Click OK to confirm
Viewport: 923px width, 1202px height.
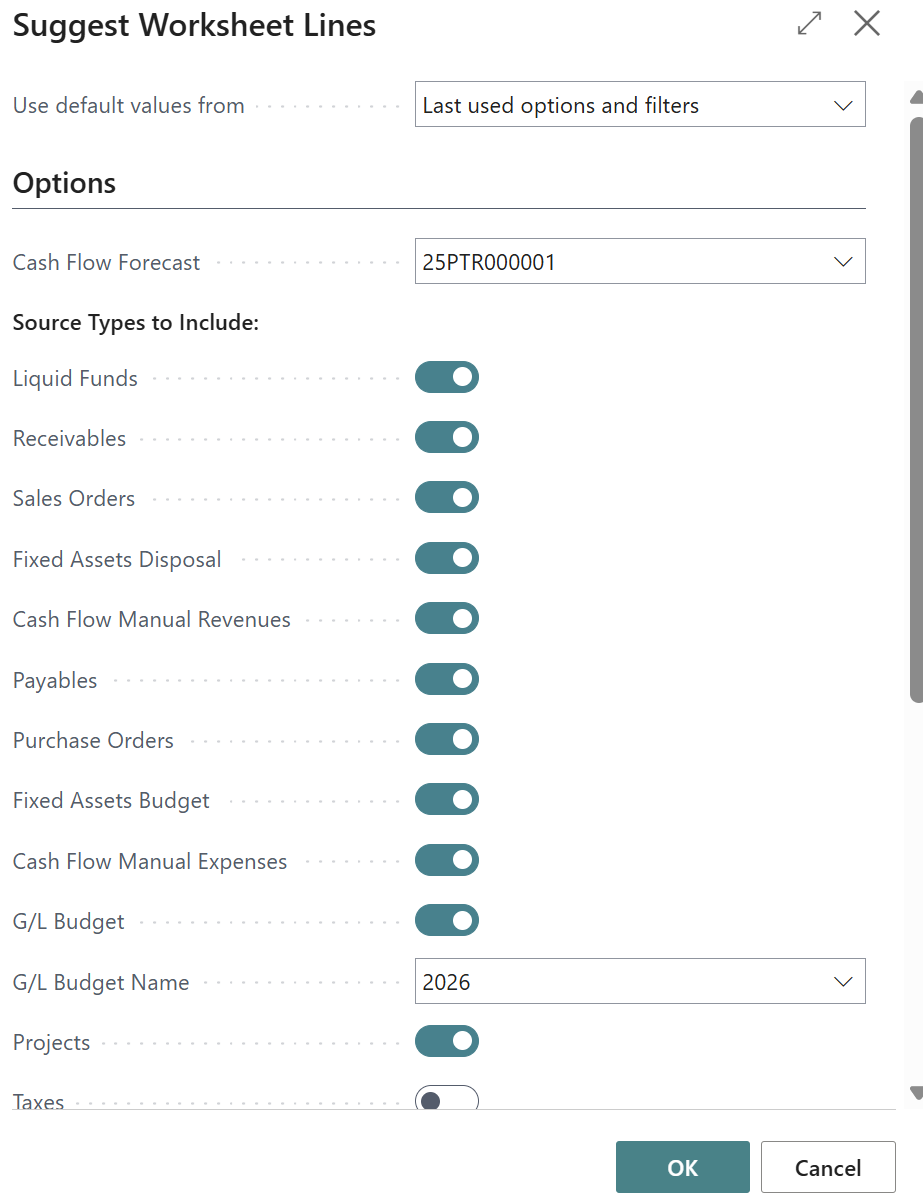coord(682,1167)
